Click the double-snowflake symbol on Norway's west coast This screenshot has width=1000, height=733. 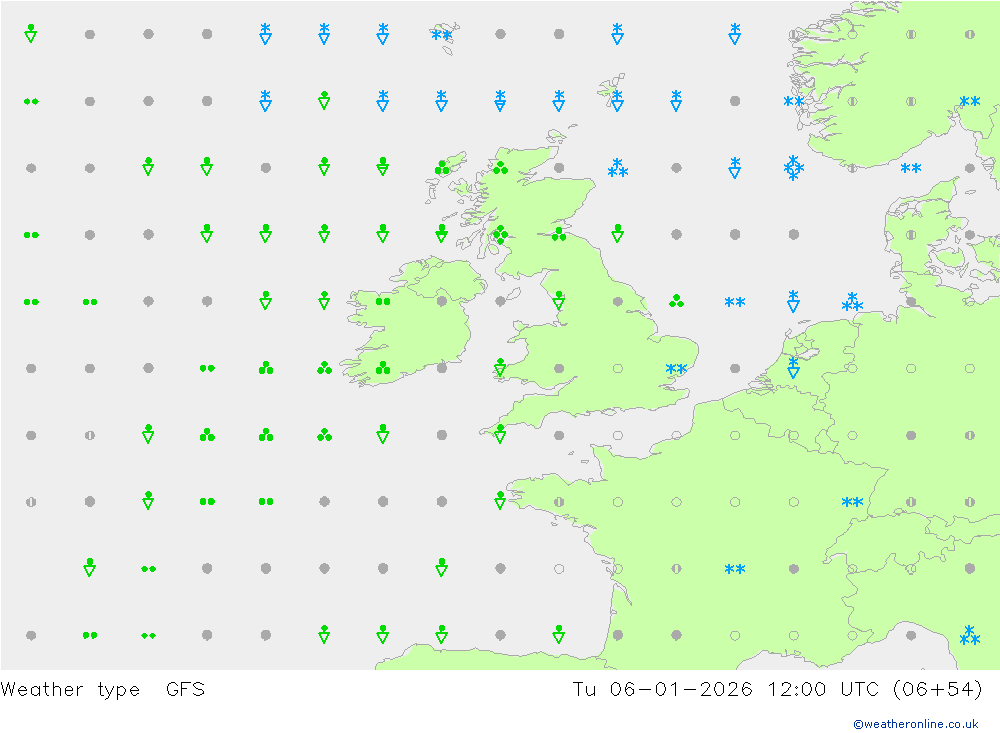[x=793, y=101]
